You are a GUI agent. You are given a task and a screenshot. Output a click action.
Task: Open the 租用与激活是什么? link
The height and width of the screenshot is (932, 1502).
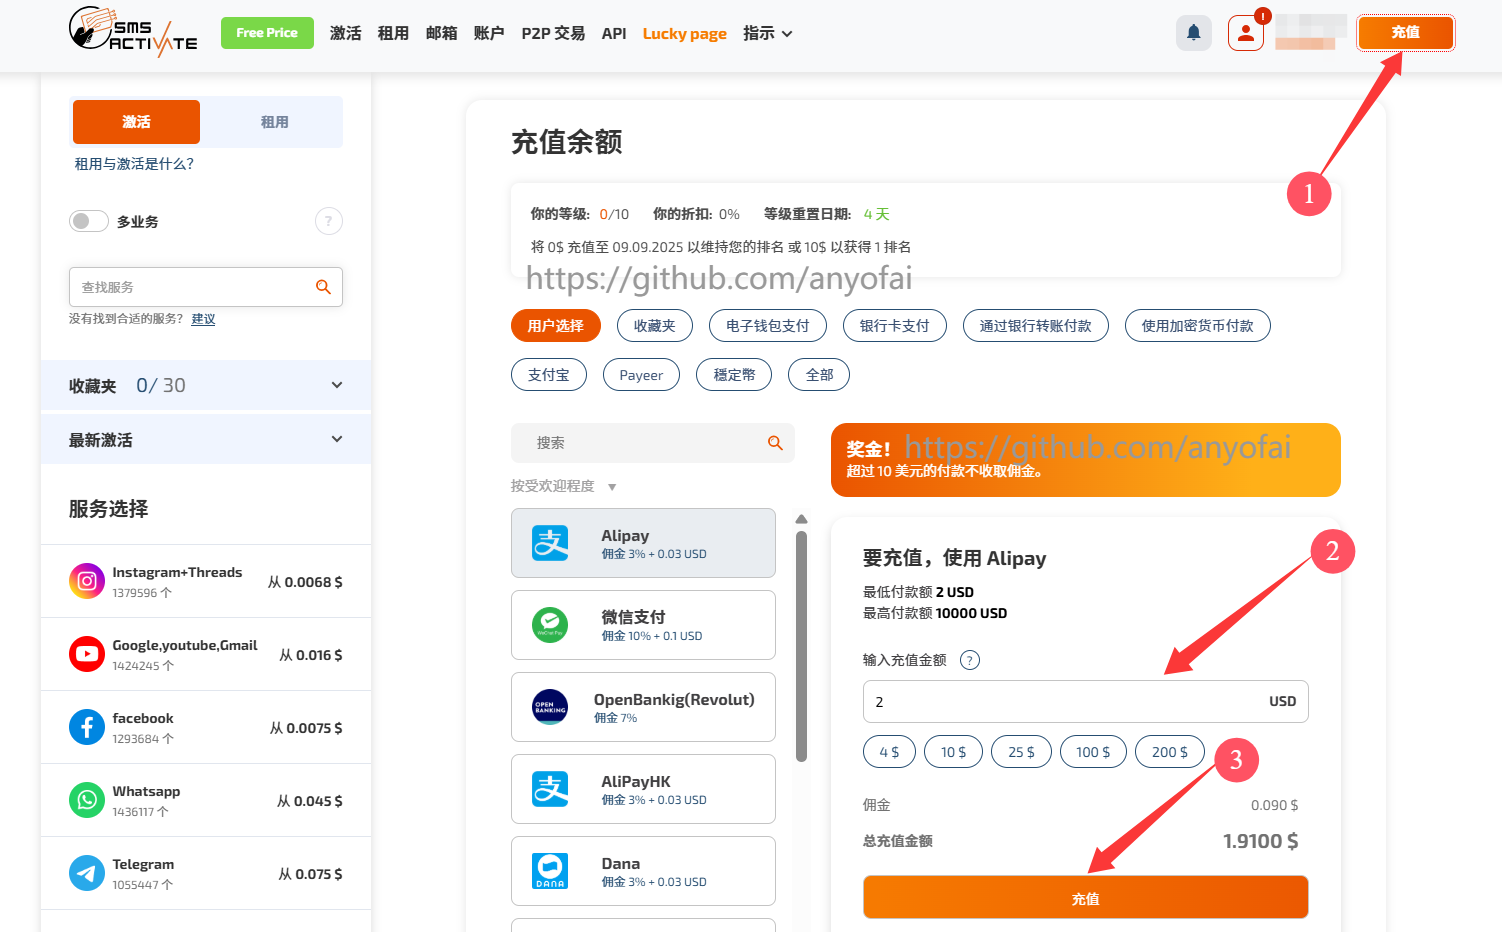coord(134,164)
